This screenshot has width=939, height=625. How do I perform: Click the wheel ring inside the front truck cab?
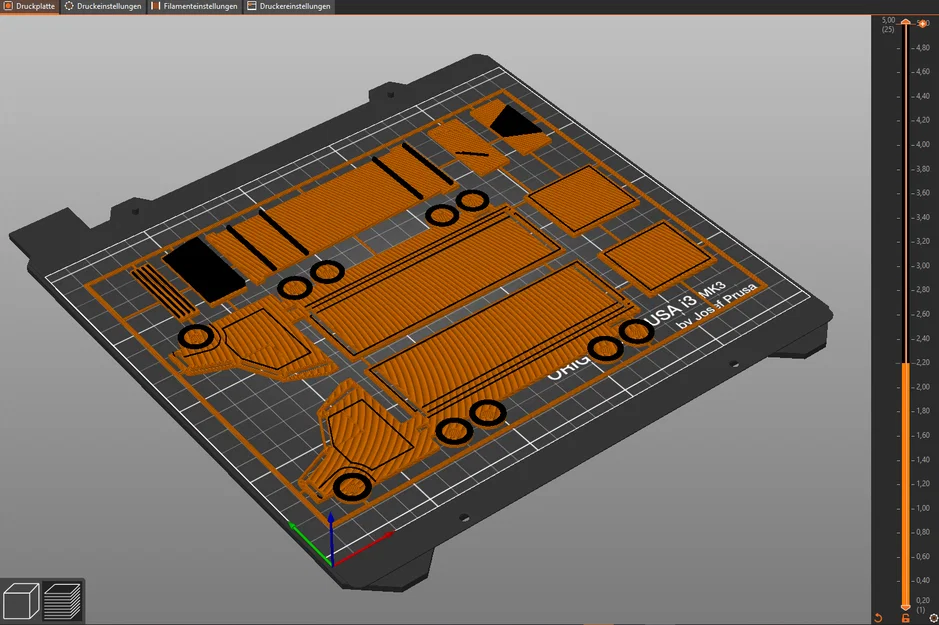pos(351,487)
